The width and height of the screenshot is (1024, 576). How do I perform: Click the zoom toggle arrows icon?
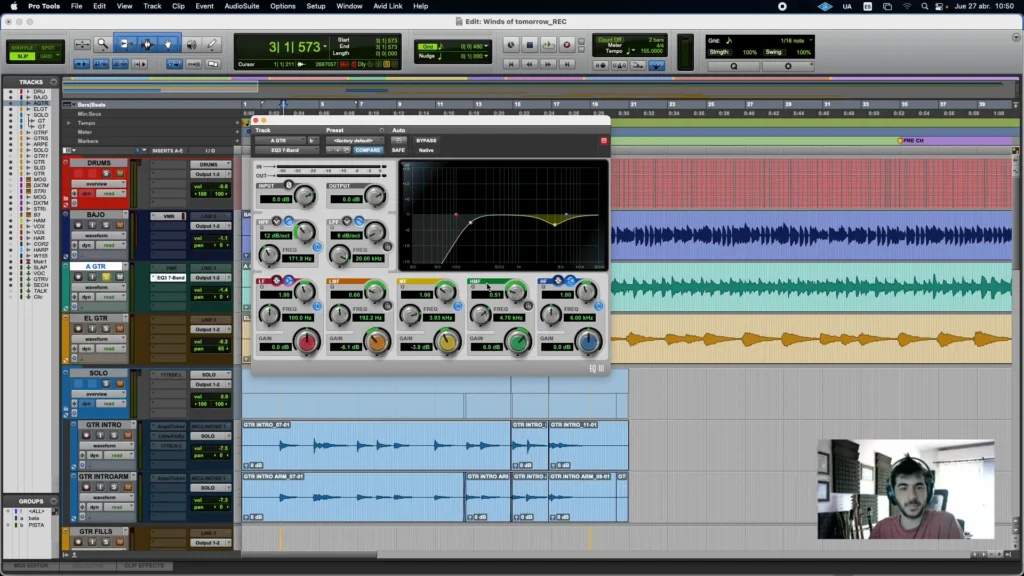click(x=82, y=44)
